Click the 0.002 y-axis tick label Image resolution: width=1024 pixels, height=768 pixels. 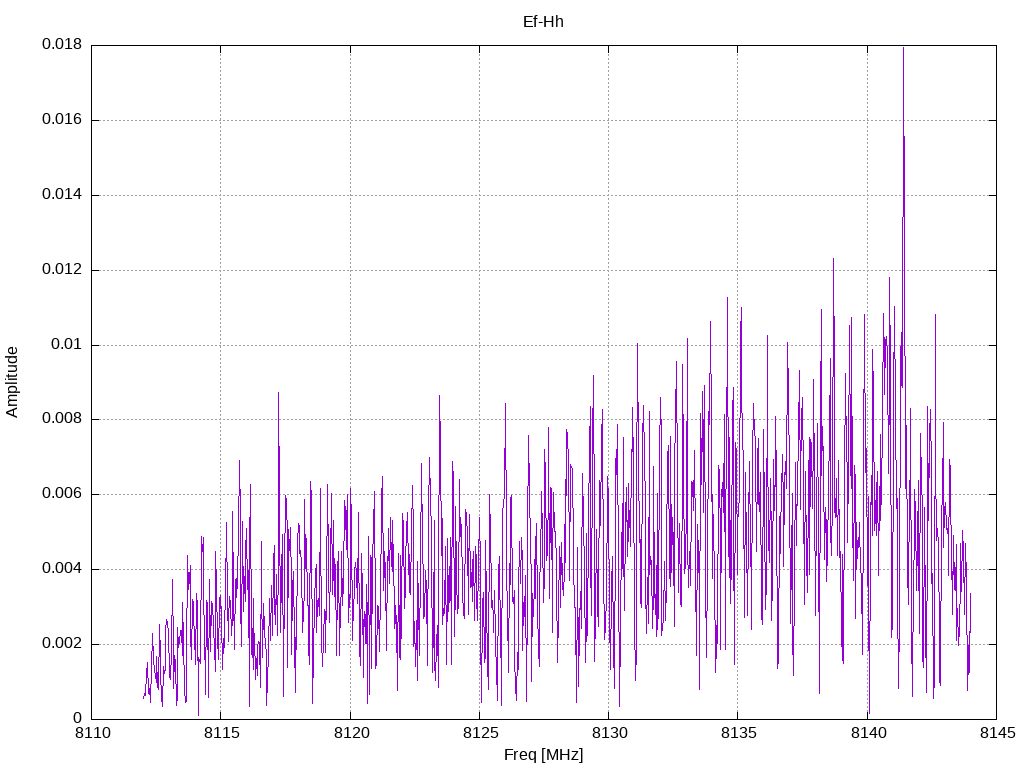(62, 643)
